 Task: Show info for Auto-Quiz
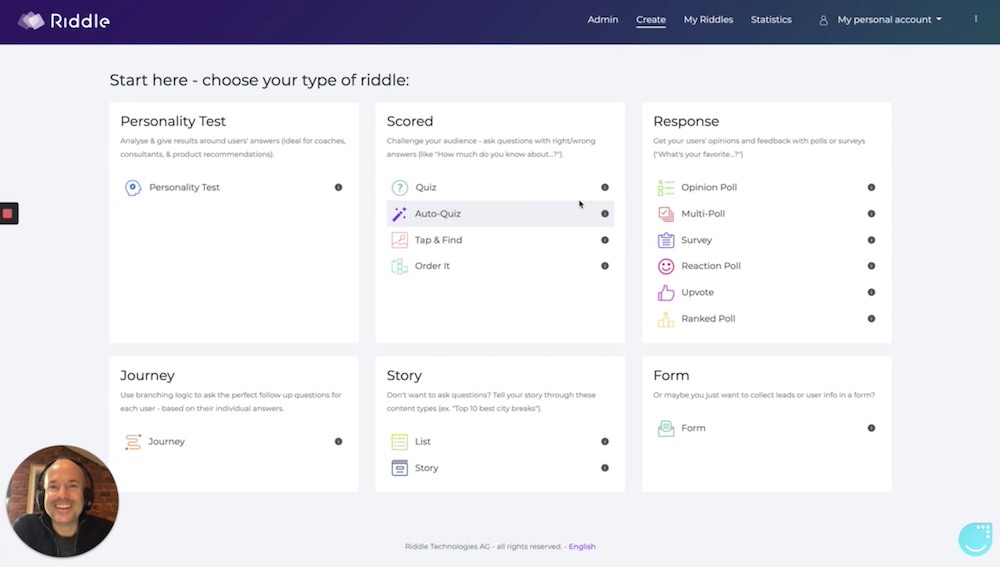click(x=605, y=214)
